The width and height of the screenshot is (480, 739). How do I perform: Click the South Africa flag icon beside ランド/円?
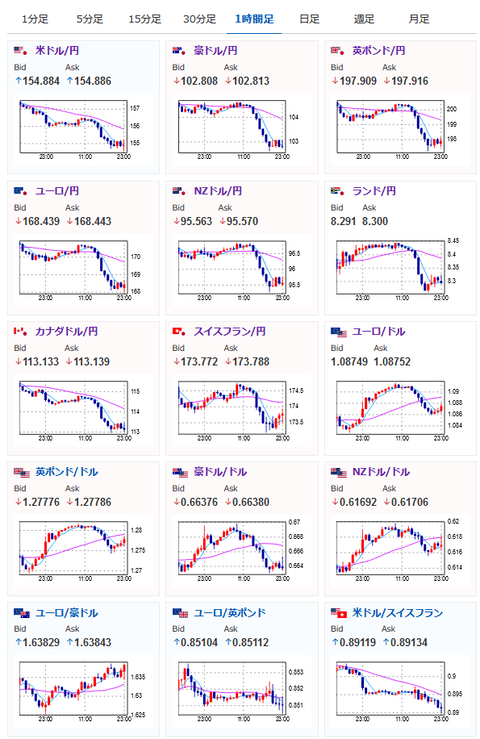click(337, 191)
